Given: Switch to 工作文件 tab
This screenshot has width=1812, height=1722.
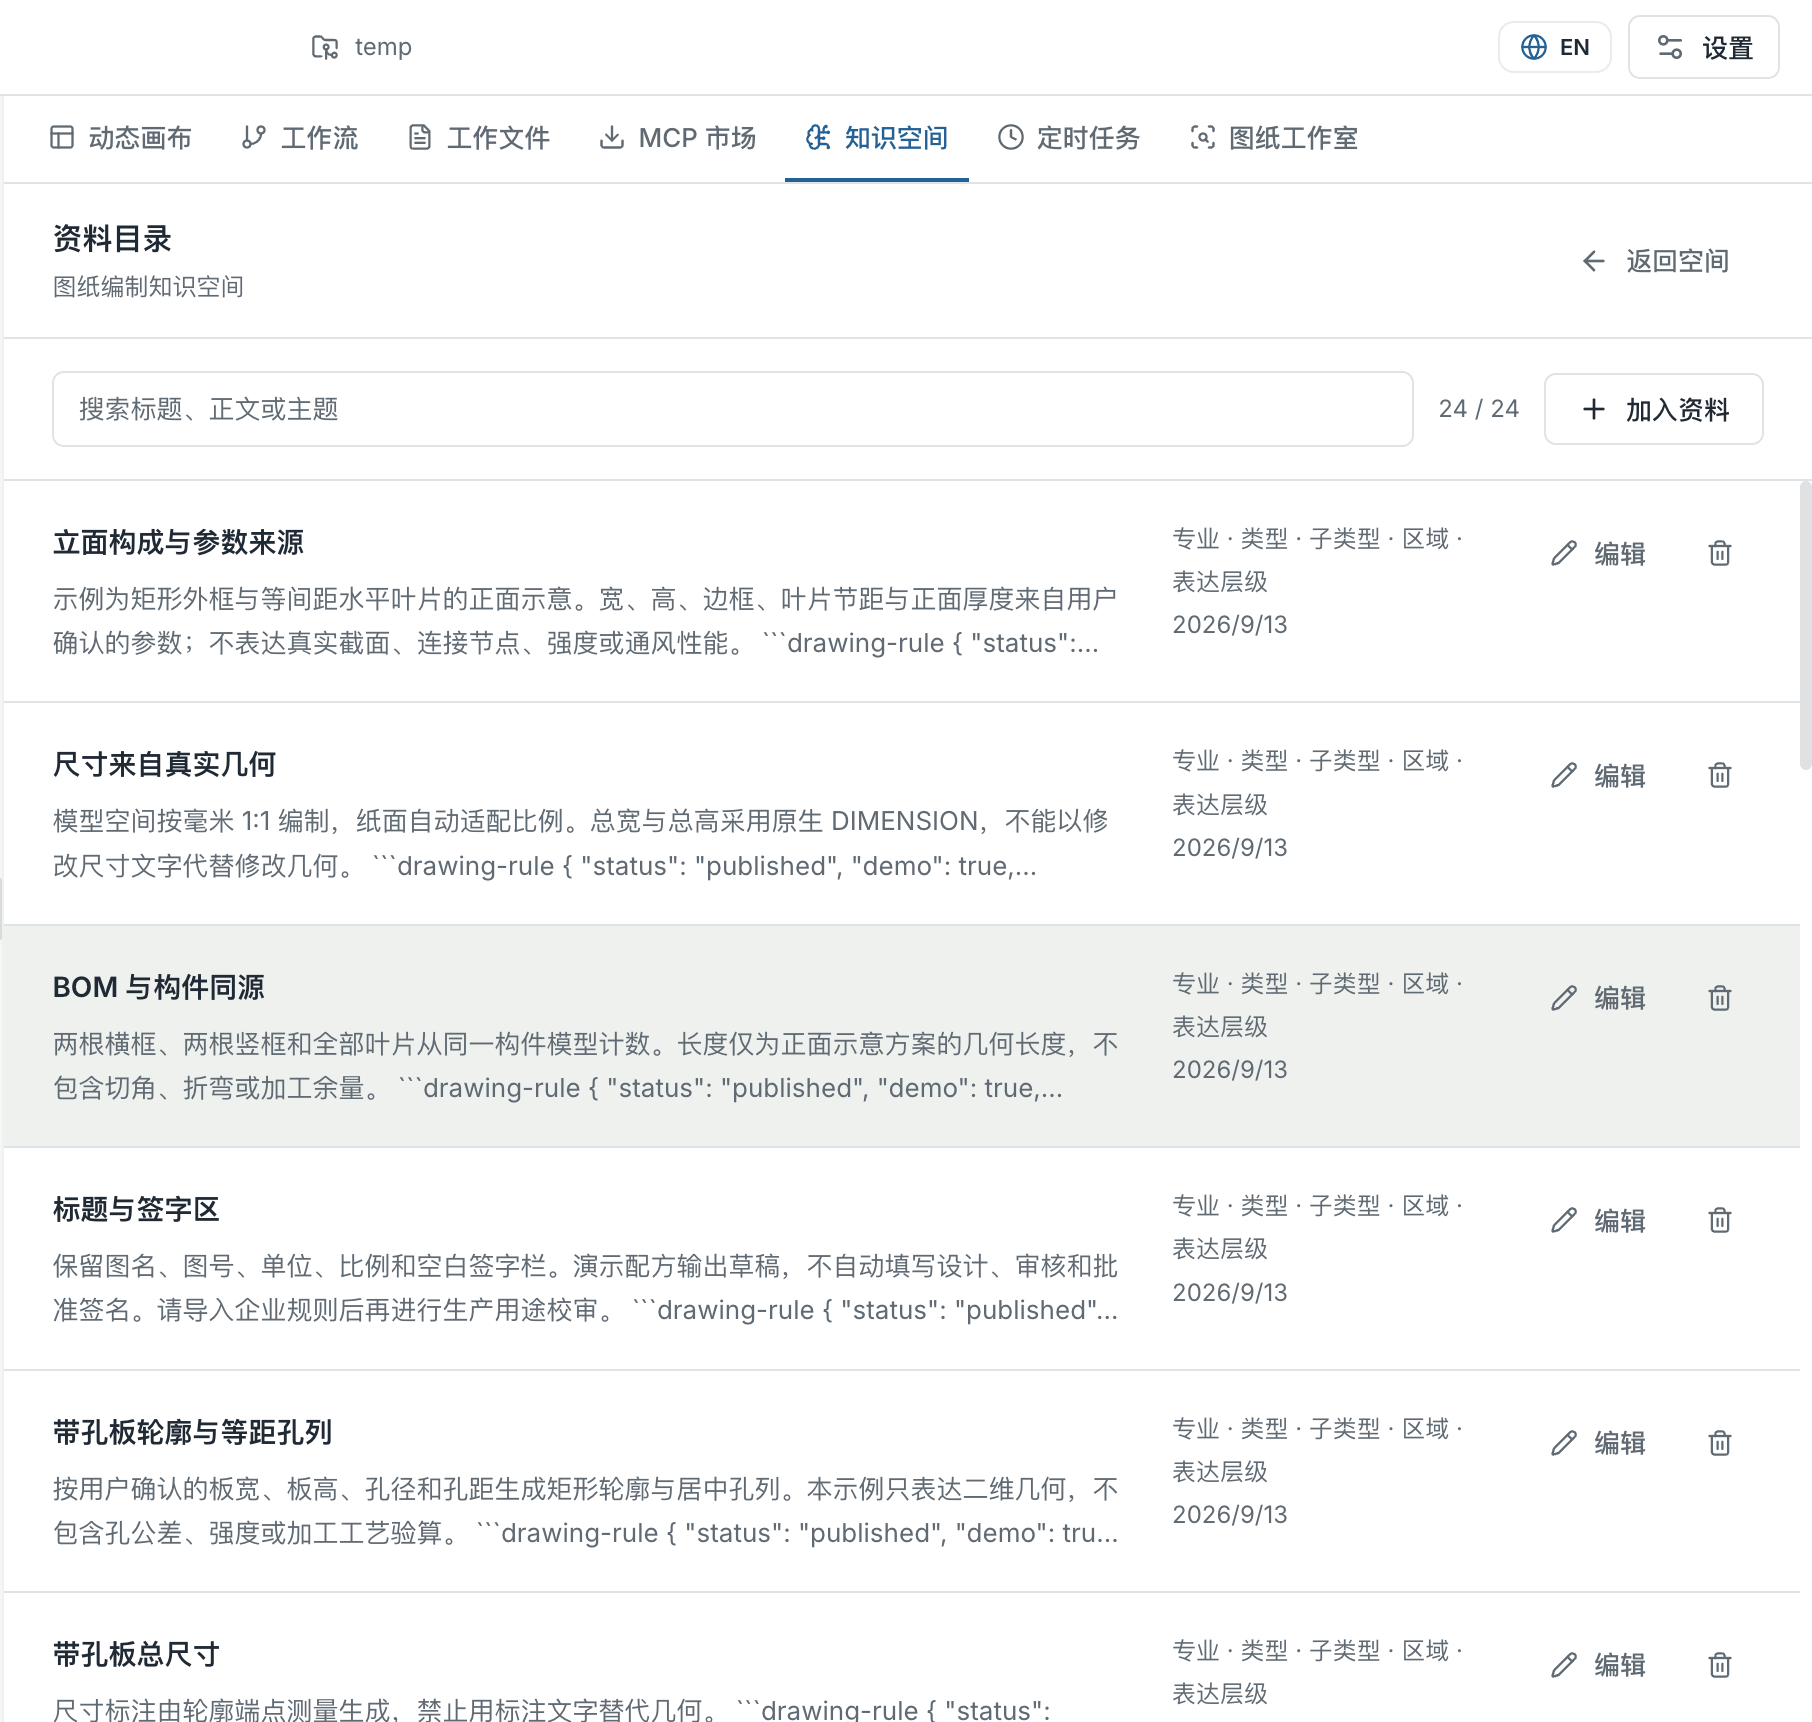Looking at the screenshot, I should tap(479, 138).
